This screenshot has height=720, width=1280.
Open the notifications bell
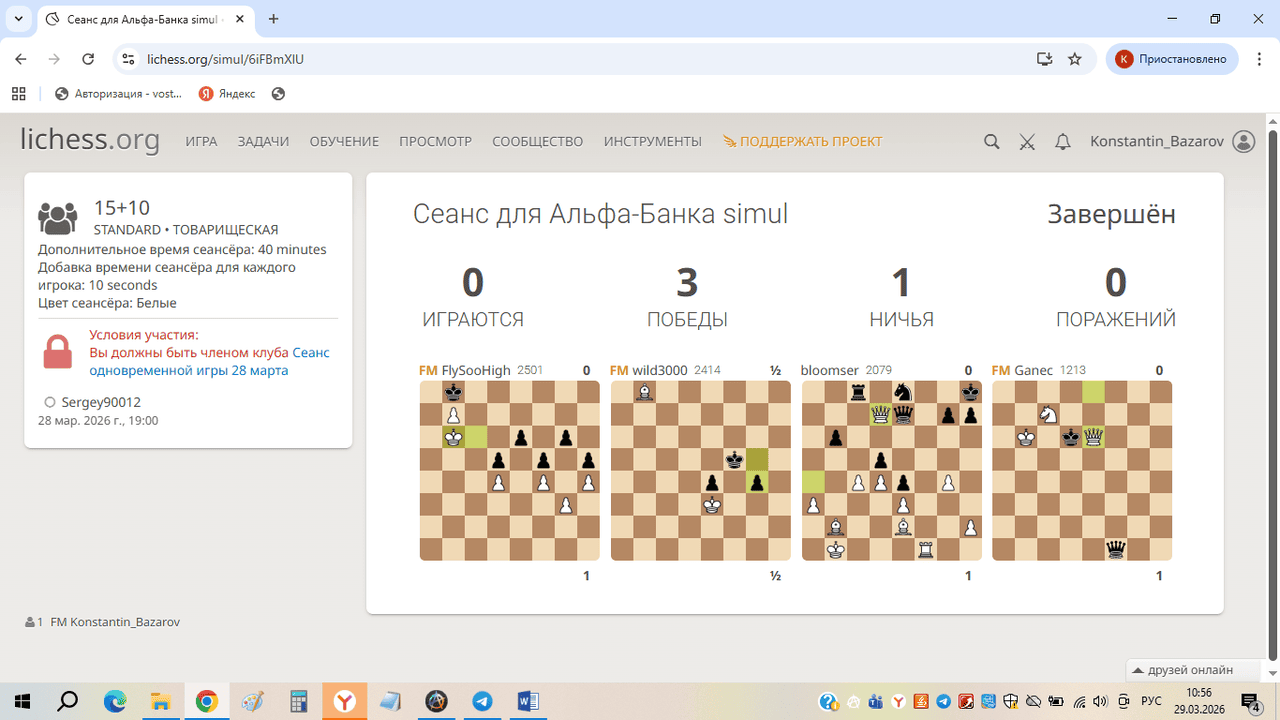click(x=1063, y=142)
